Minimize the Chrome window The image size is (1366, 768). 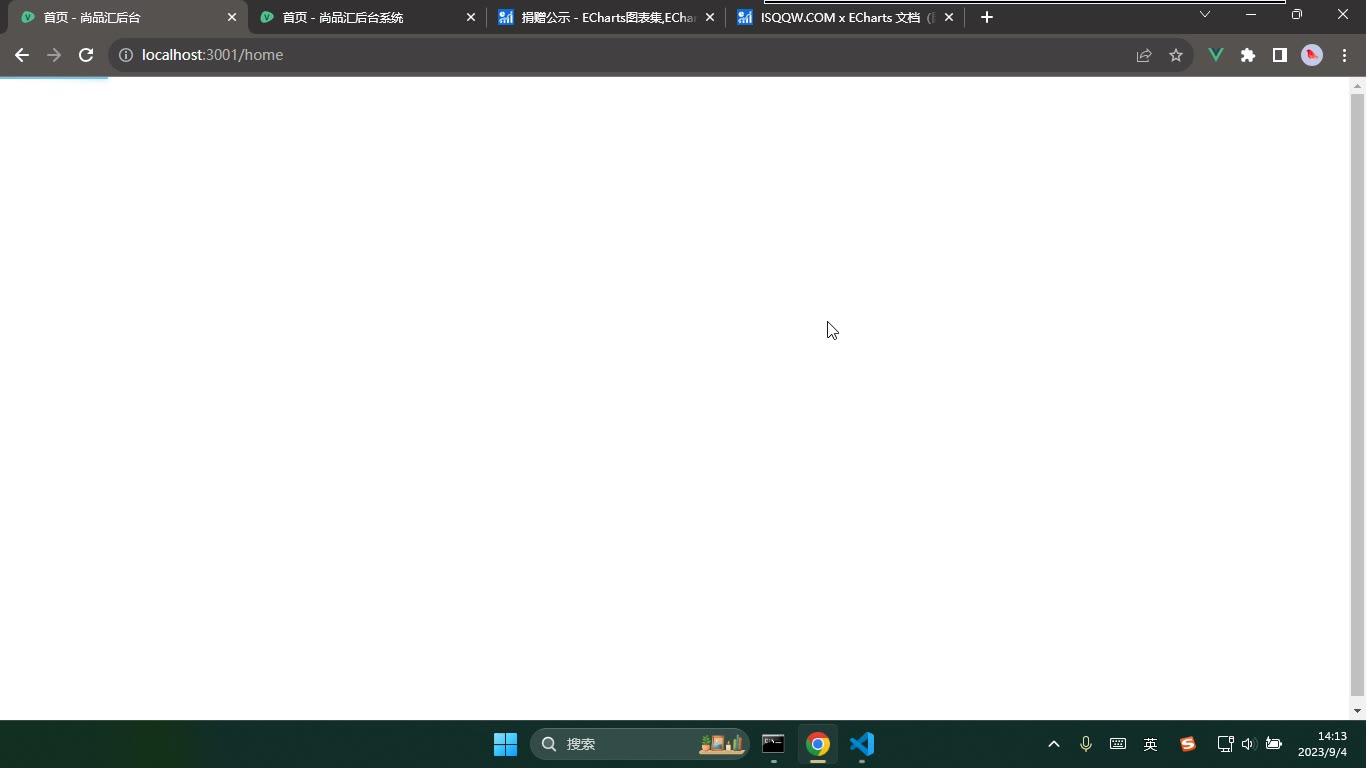[1251, 15]
